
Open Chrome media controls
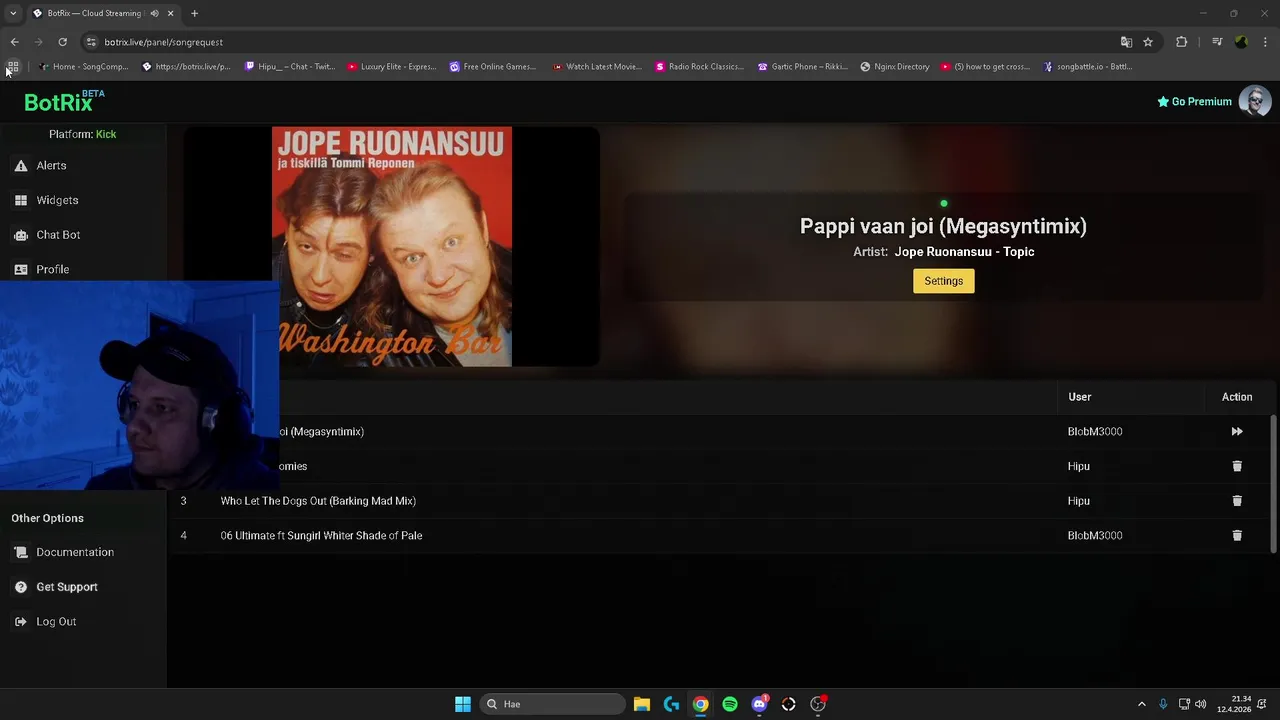tap(1216, 42)
